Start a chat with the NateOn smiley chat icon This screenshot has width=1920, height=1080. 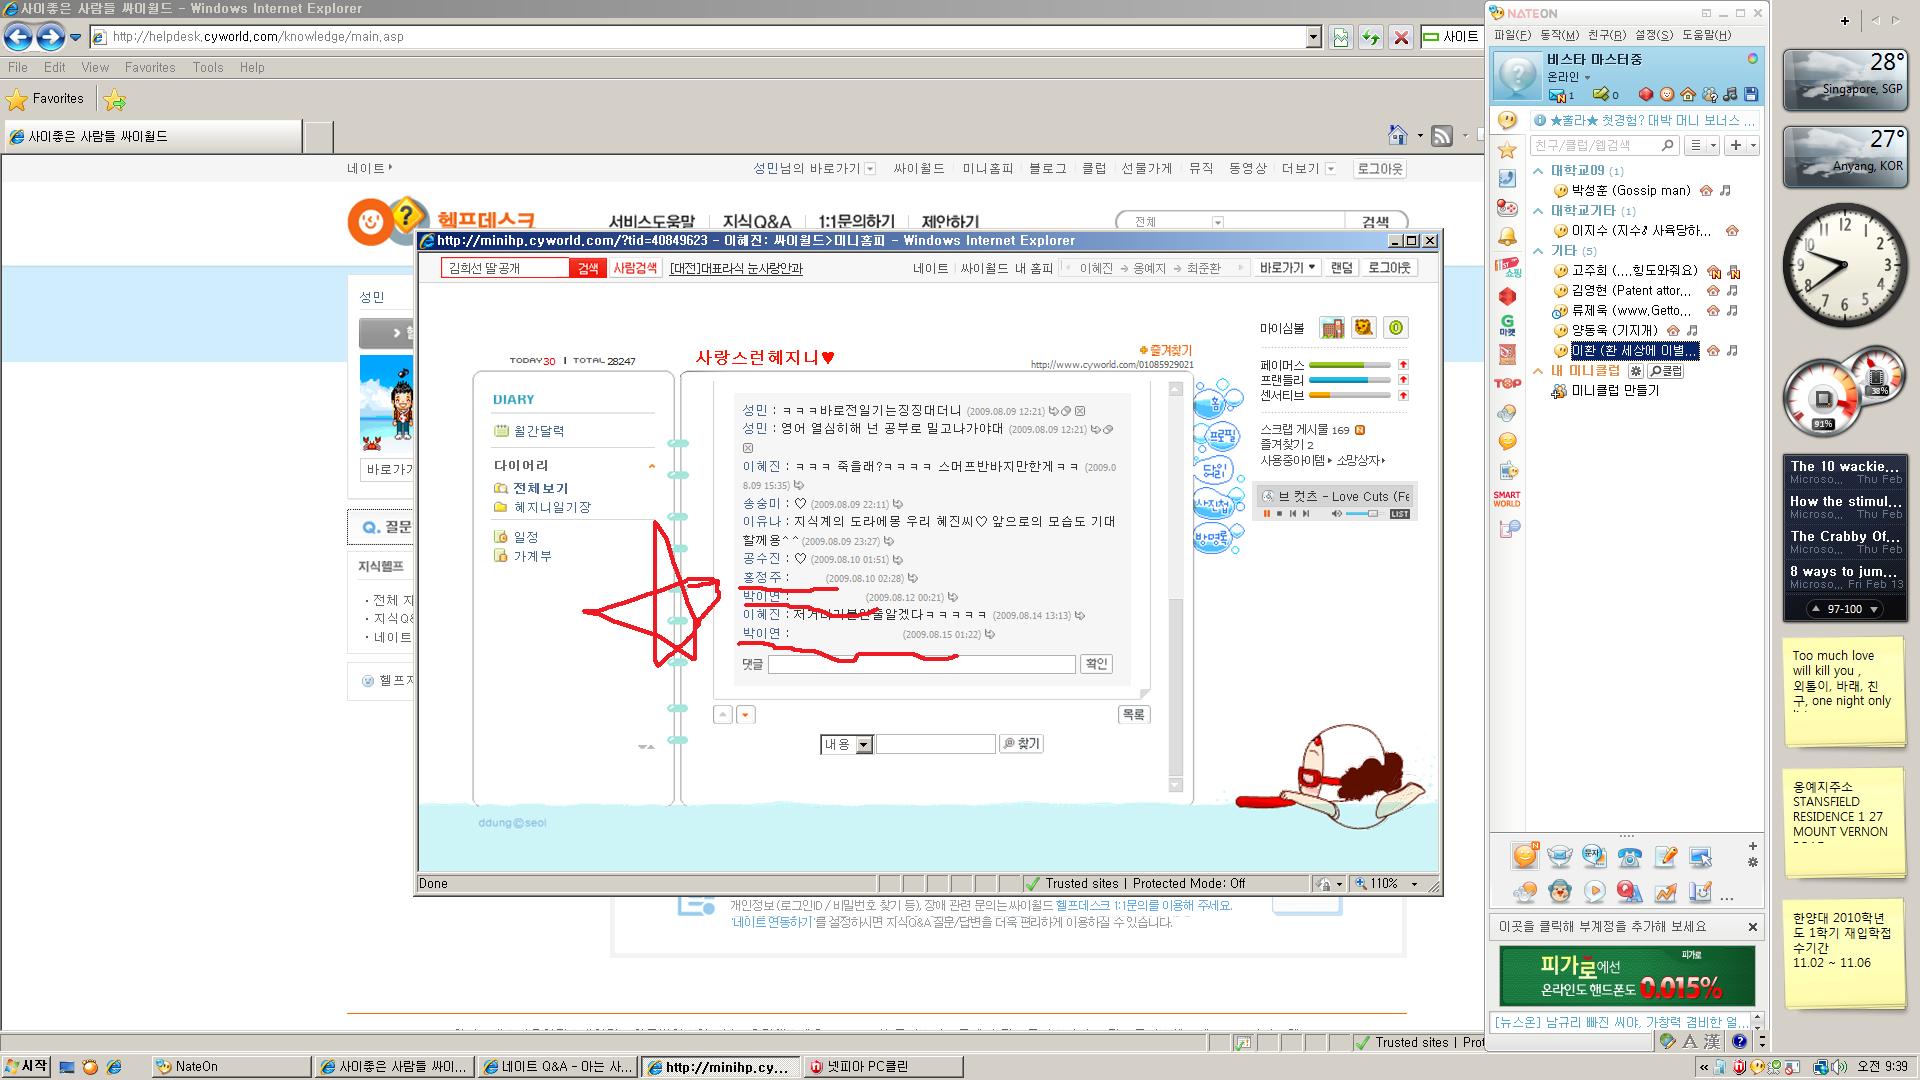tap(1525, 856)
